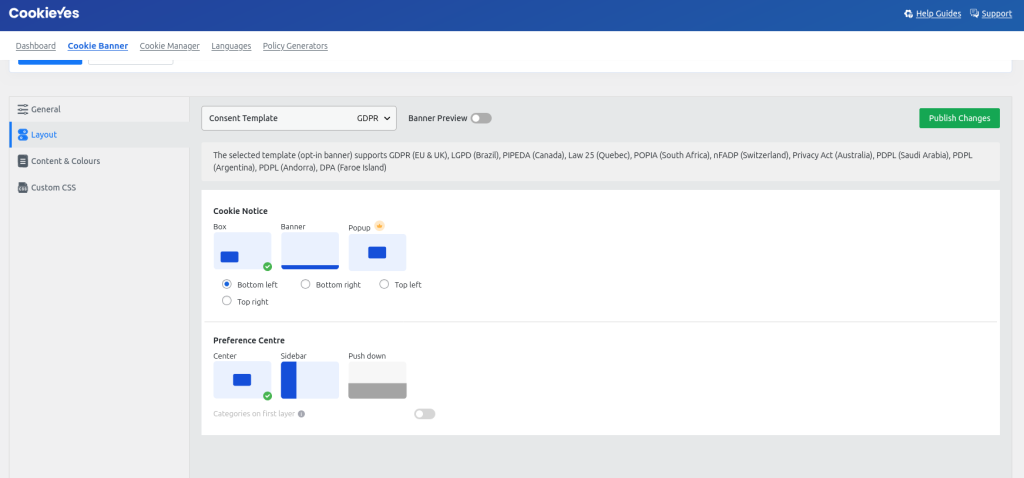
Task: Toggle the Banner Preview switch
Action: point(481,118)
